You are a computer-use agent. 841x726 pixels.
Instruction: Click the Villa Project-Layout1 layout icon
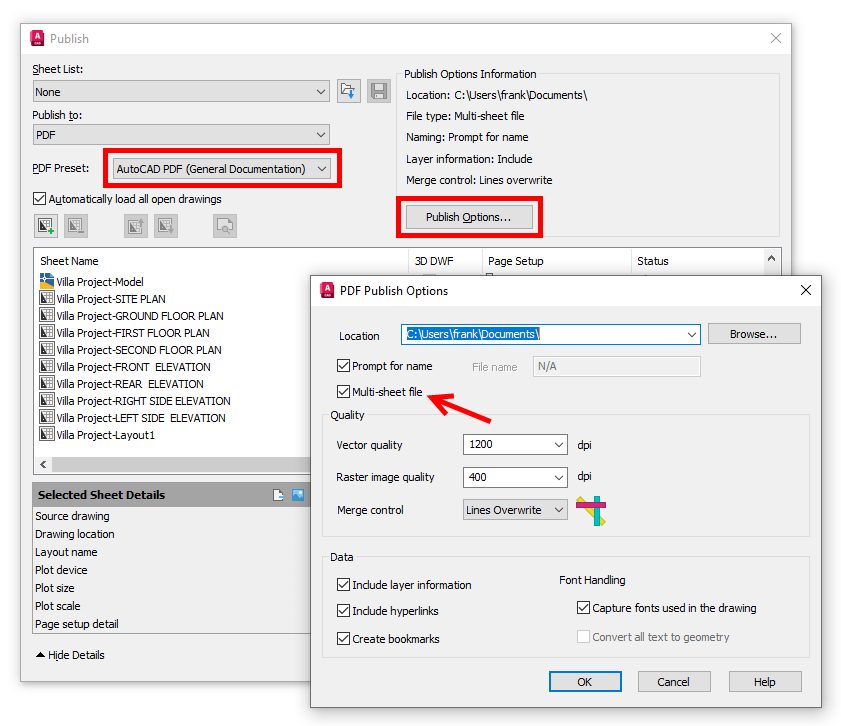(47, 434)
